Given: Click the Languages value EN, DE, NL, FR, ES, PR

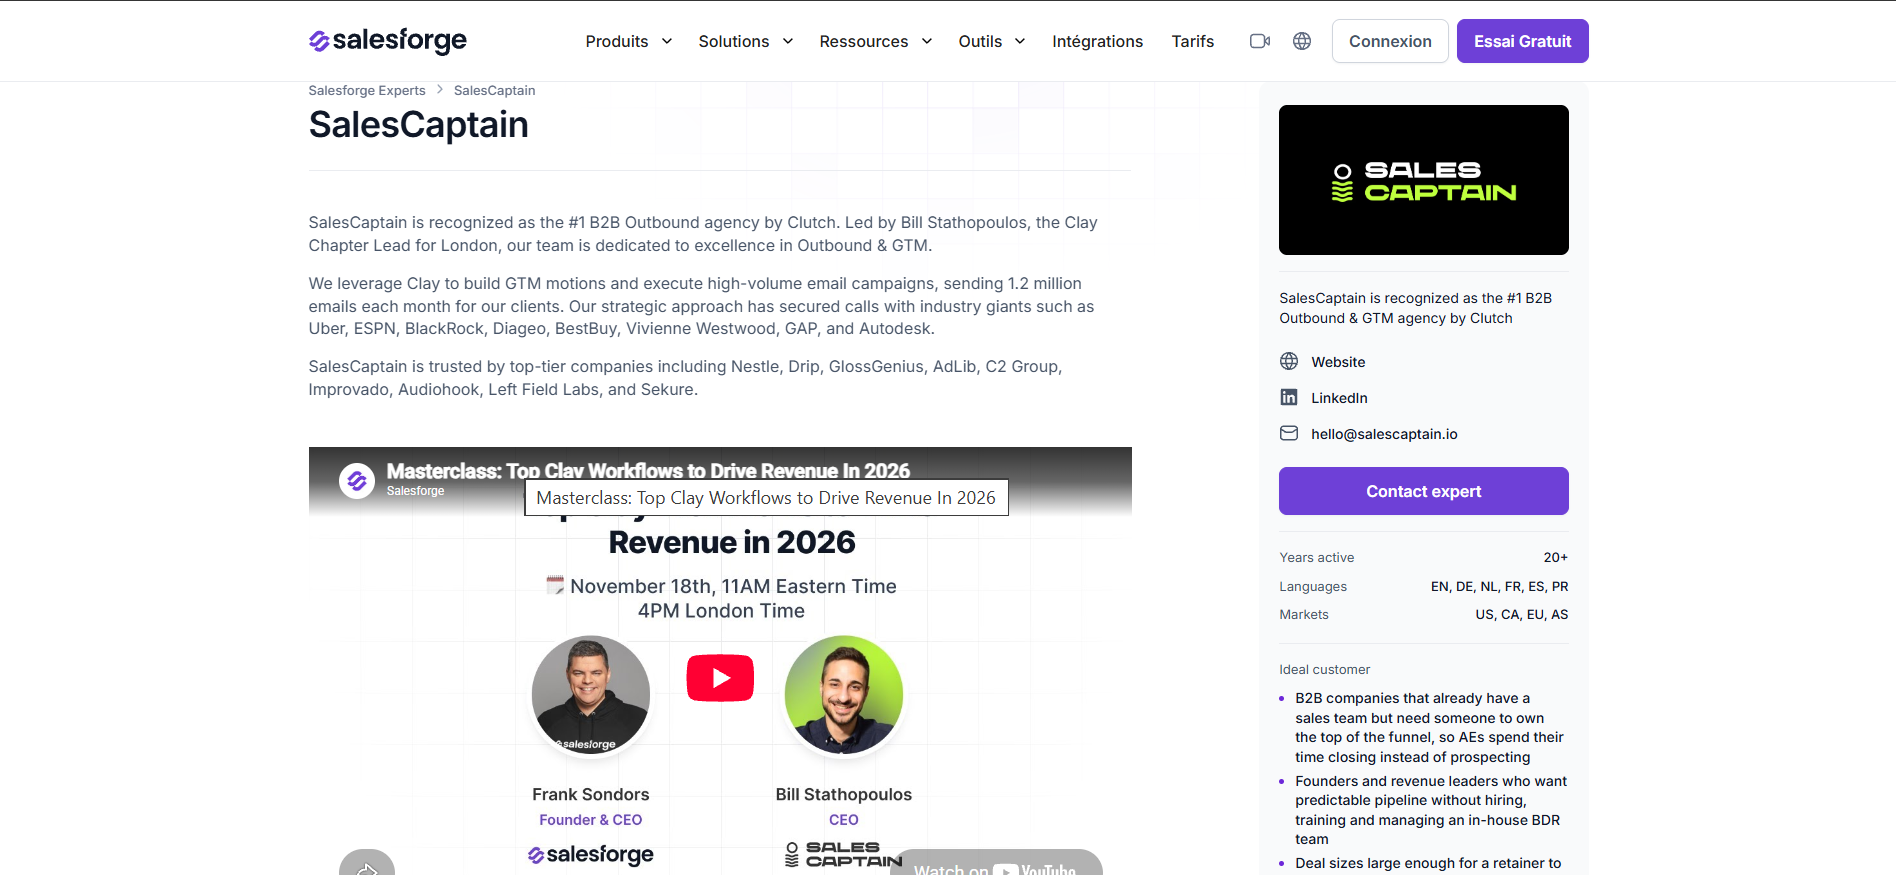Looking at the screenshot, I should (1499, 587).
